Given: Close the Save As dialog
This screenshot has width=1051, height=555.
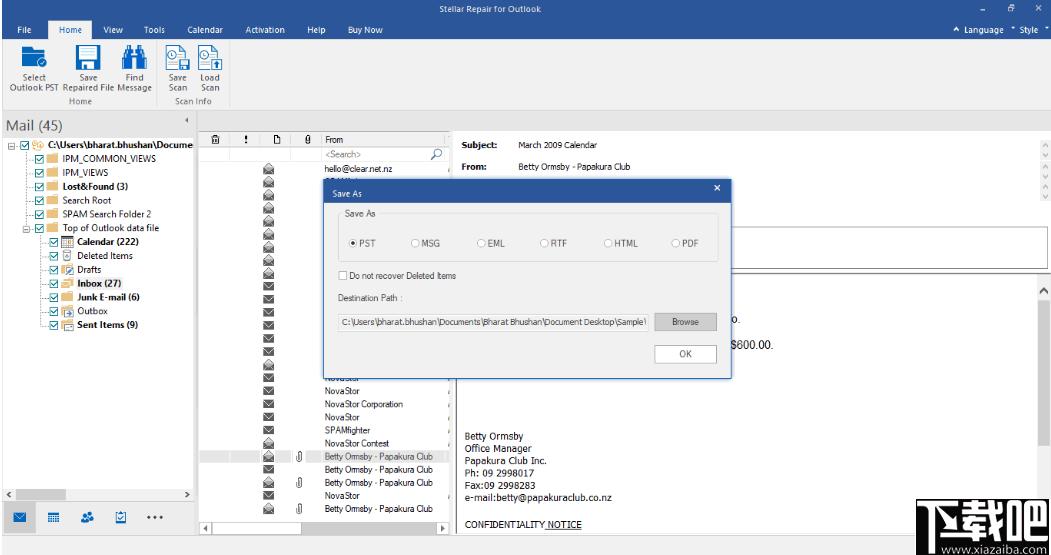Looking at the screenshot, I should [x=717, y=188].
